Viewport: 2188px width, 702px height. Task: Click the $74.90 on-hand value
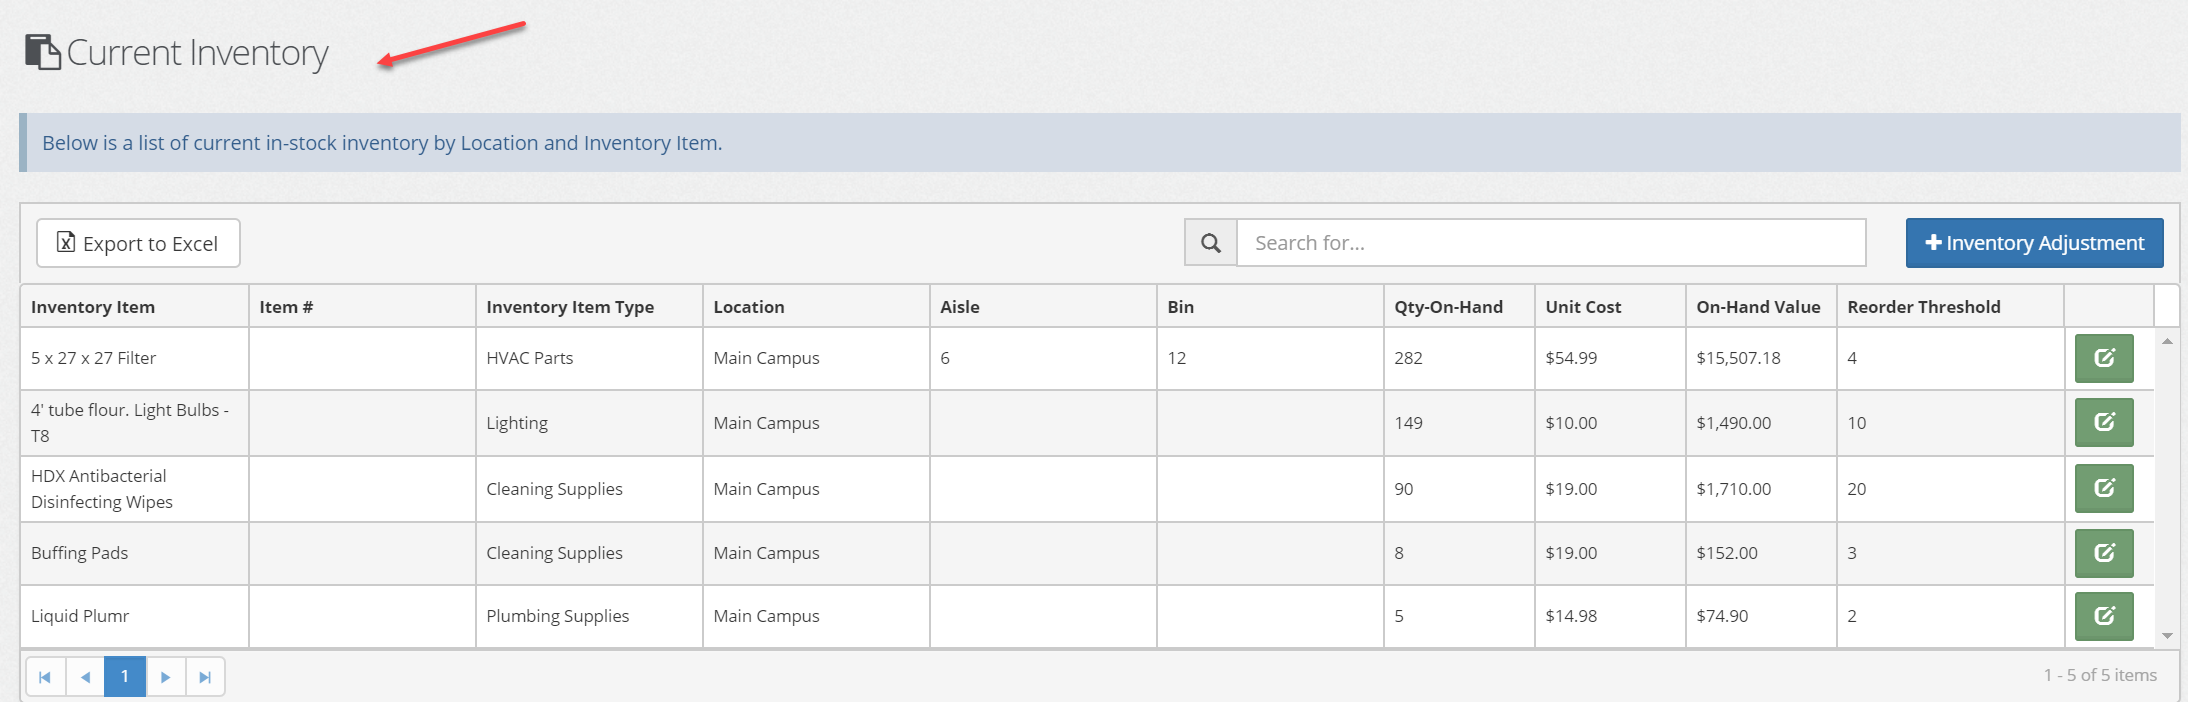coord(1722,616)
